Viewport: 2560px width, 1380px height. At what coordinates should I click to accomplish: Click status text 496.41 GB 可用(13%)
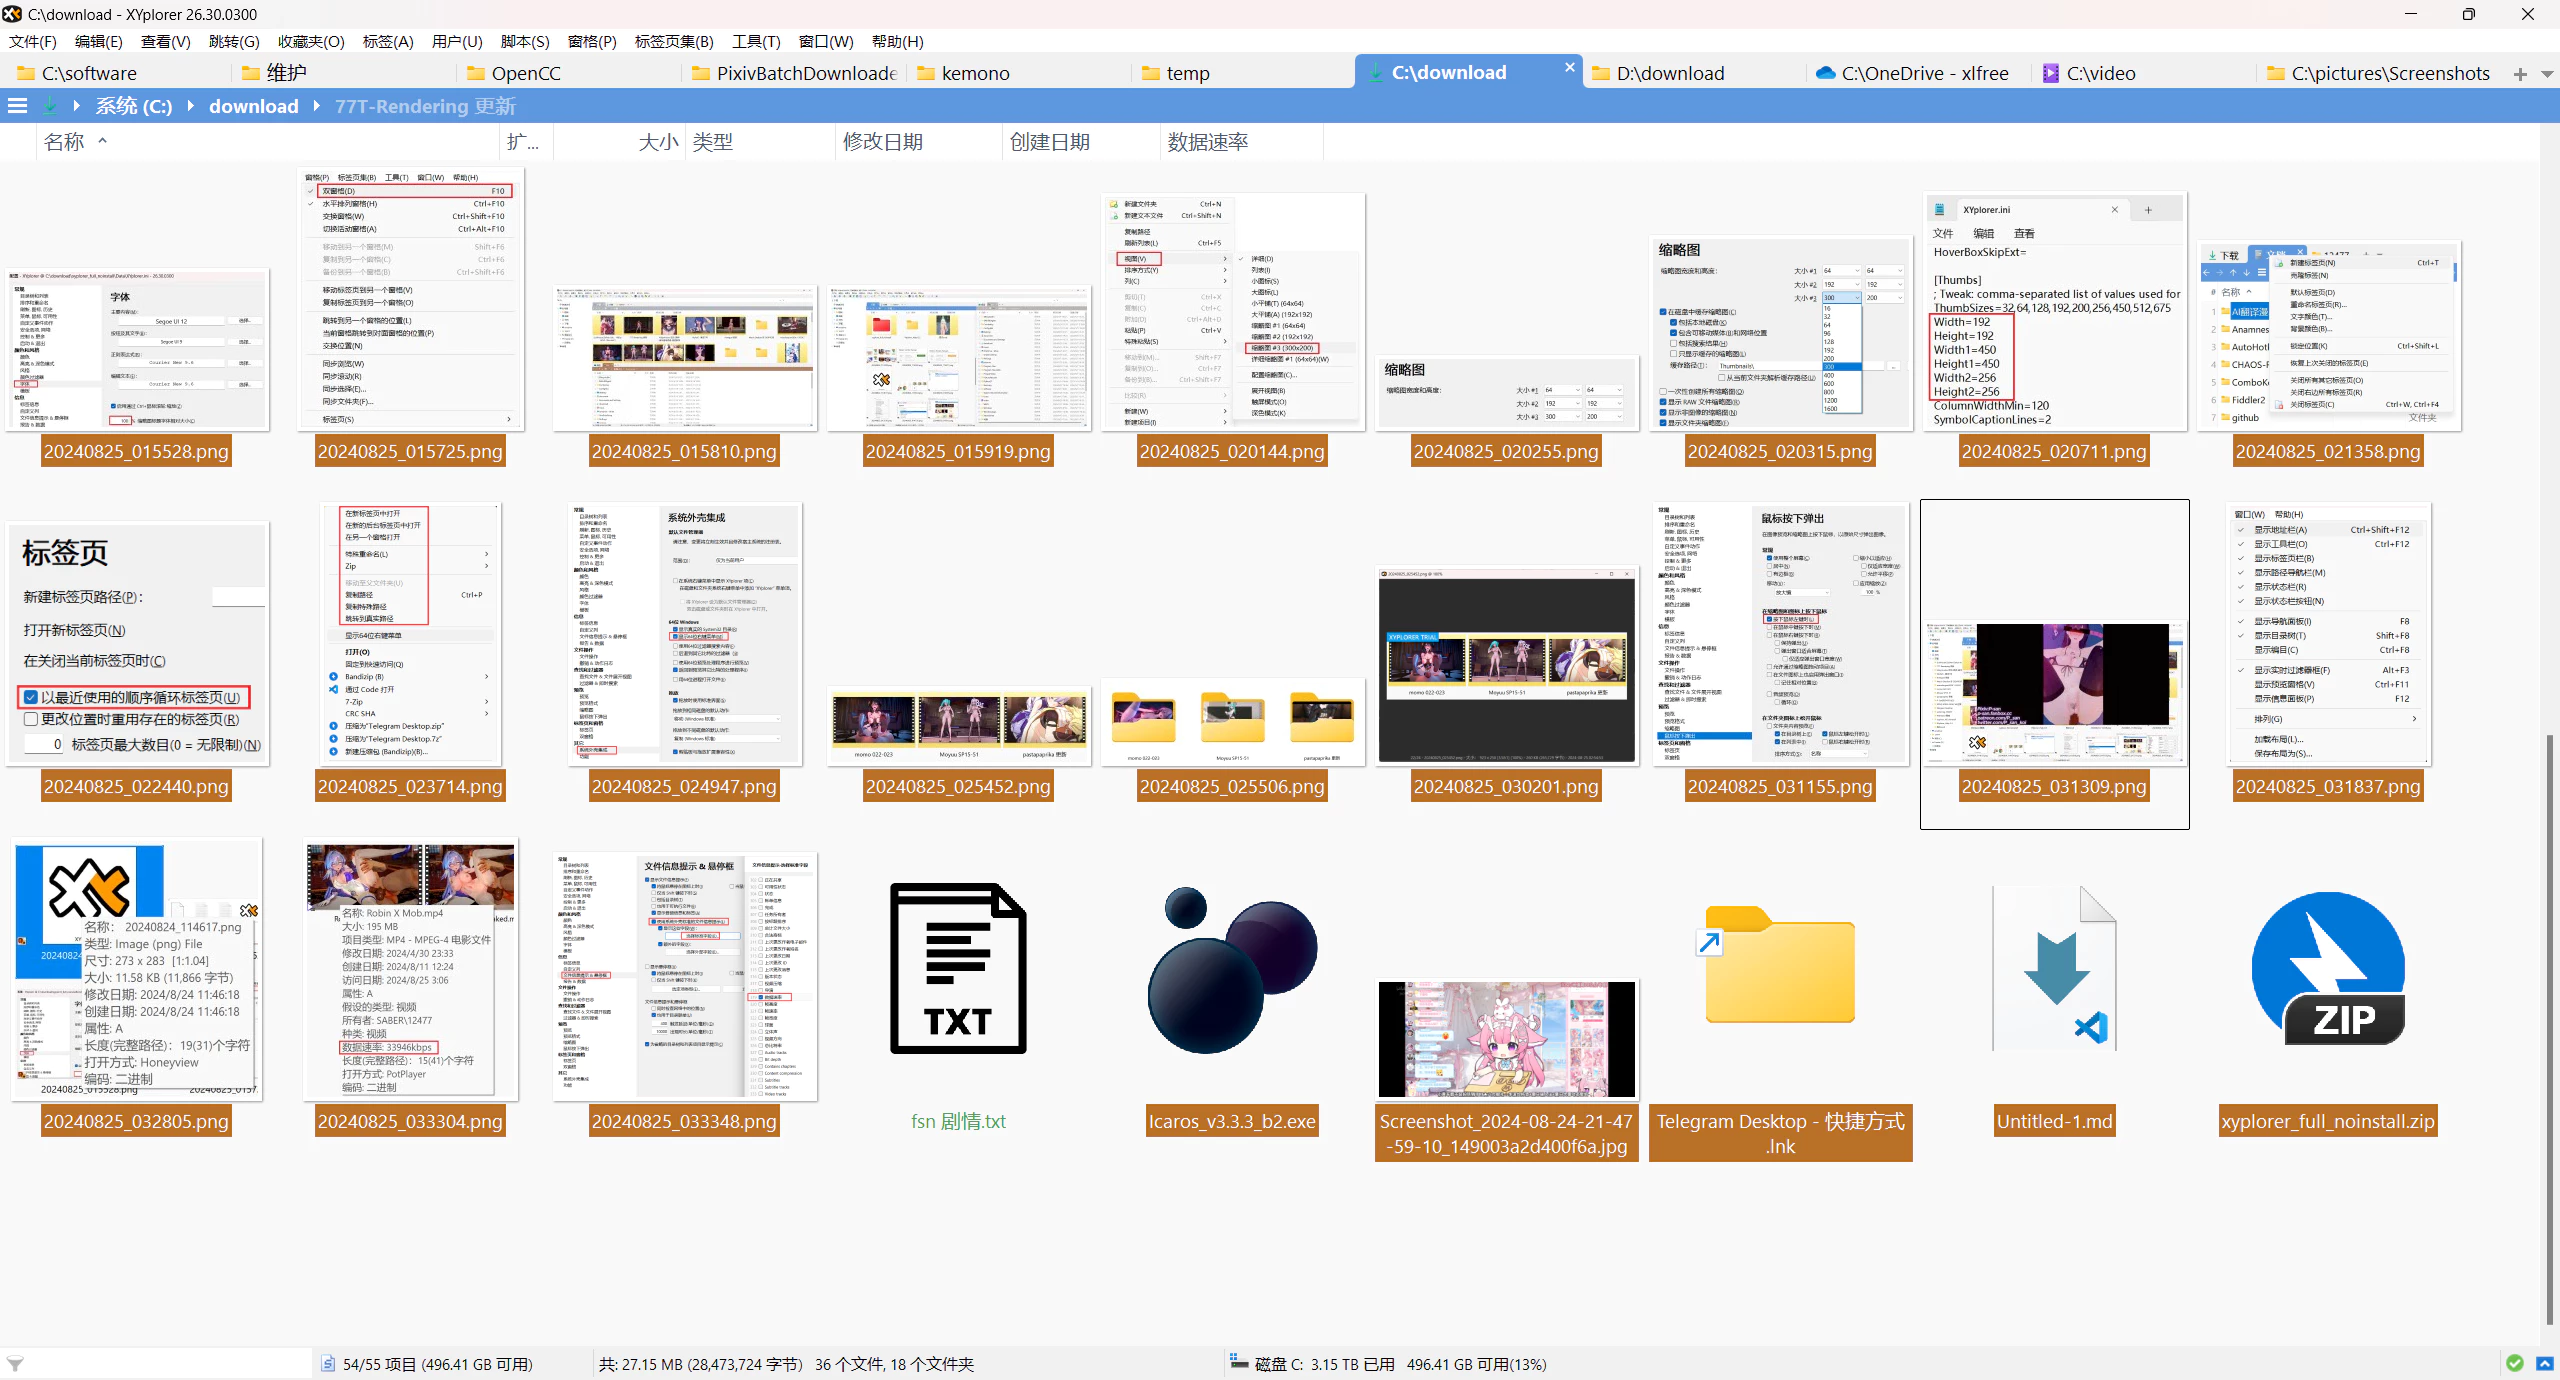[x=1476, y=1364]
